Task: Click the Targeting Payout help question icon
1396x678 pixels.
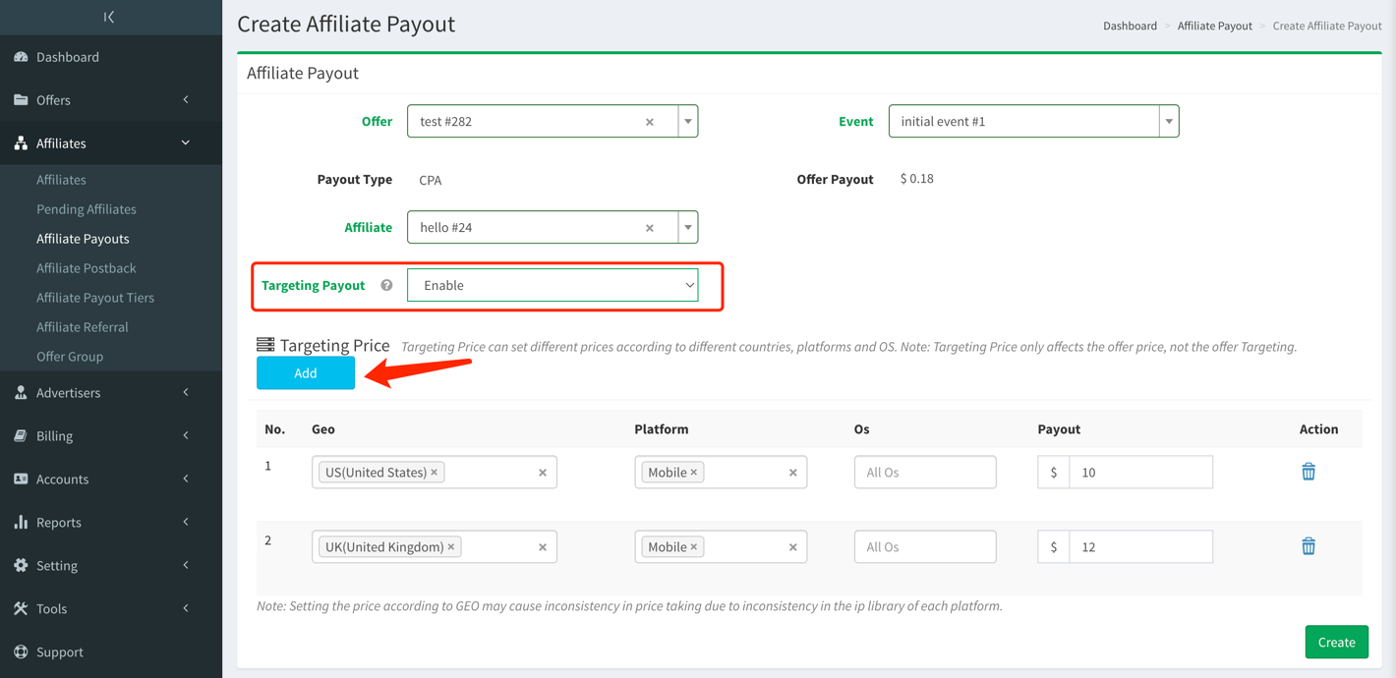Action: point(386,285)
